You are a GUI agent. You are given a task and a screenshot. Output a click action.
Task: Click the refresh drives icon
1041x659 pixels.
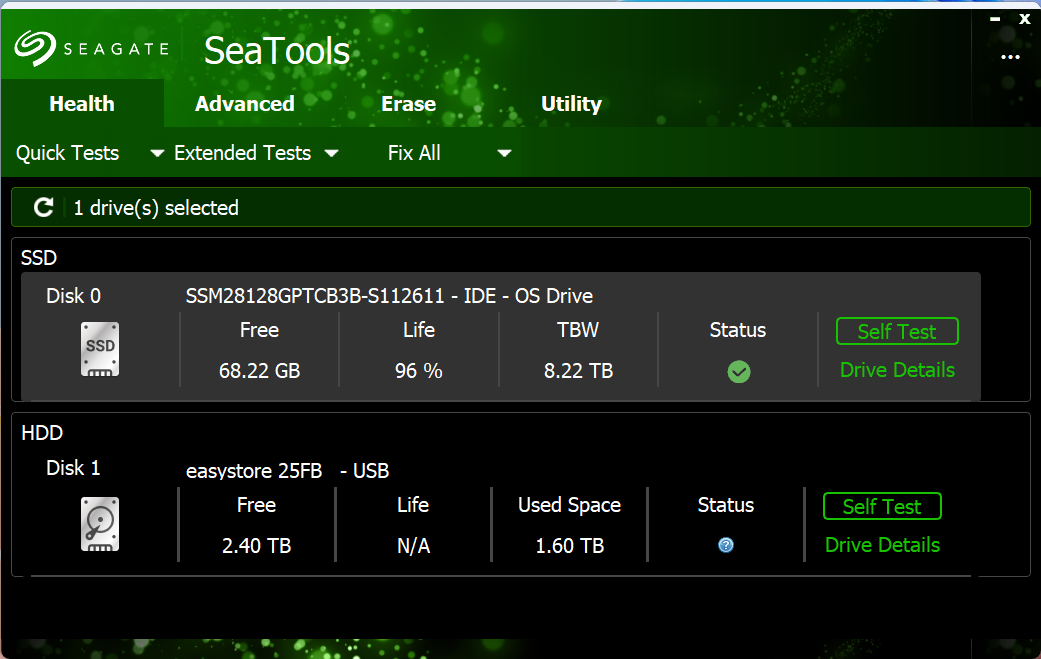point(43,207)
